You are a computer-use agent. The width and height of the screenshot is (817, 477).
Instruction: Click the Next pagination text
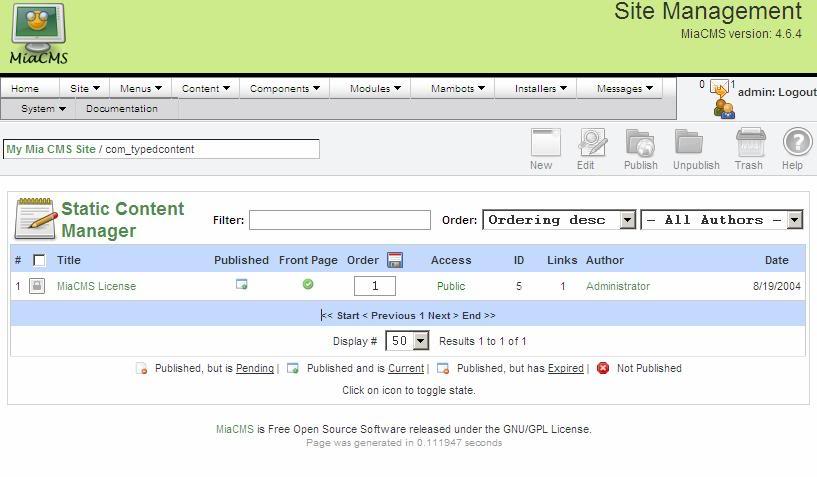click(x=439, y=315)
